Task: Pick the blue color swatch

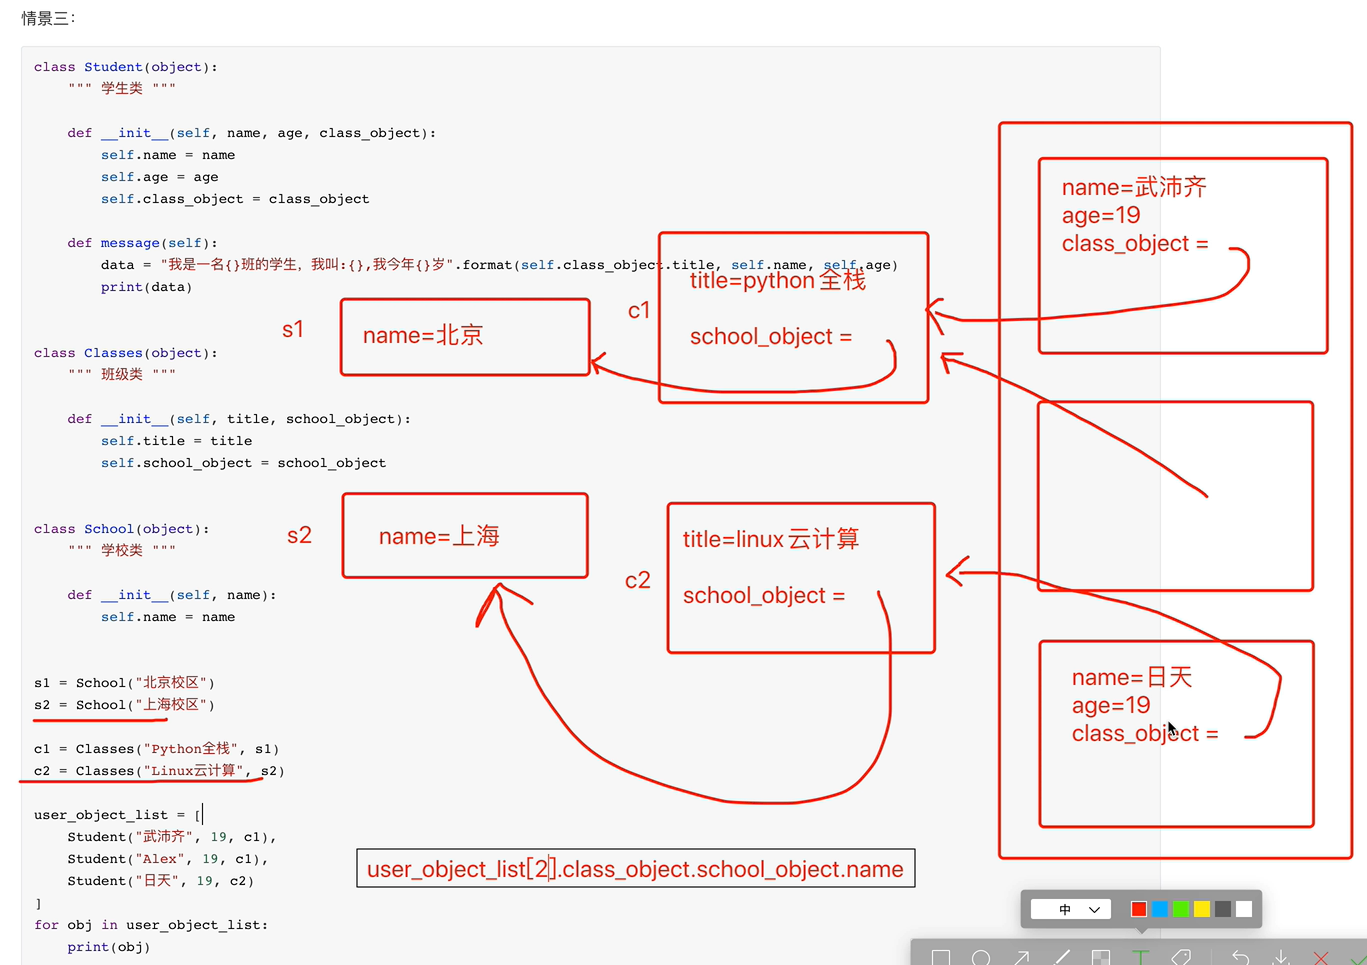Action: [x=1159, y=909]
